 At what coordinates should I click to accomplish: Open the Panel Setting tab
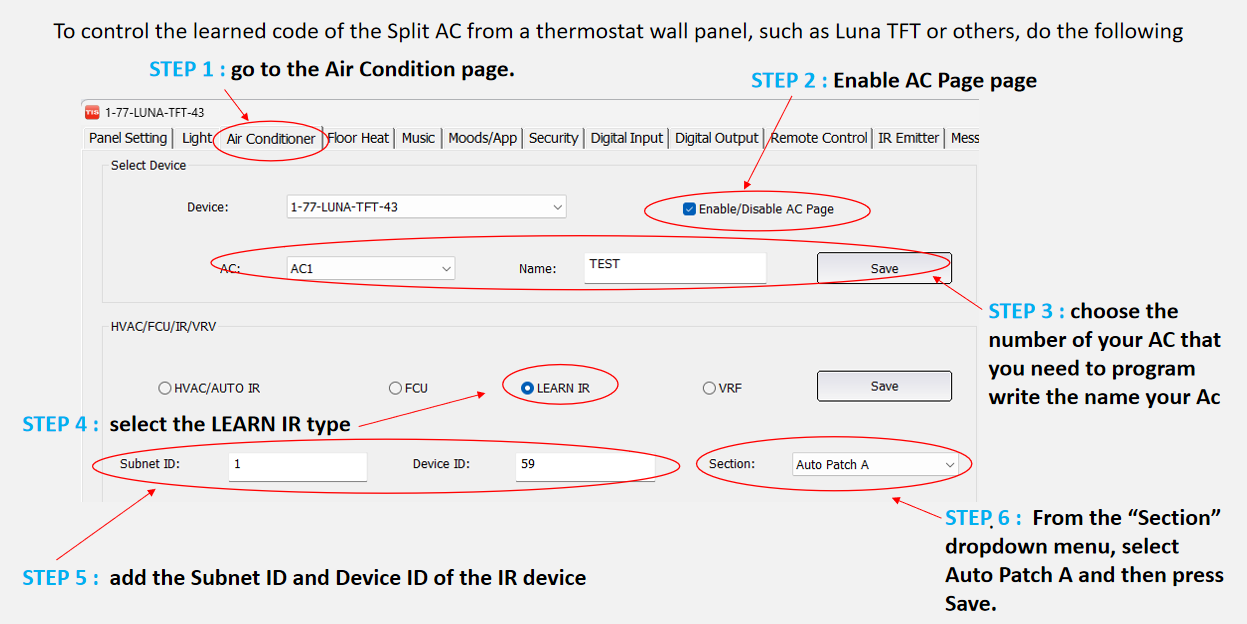click(x=128, y=138)
